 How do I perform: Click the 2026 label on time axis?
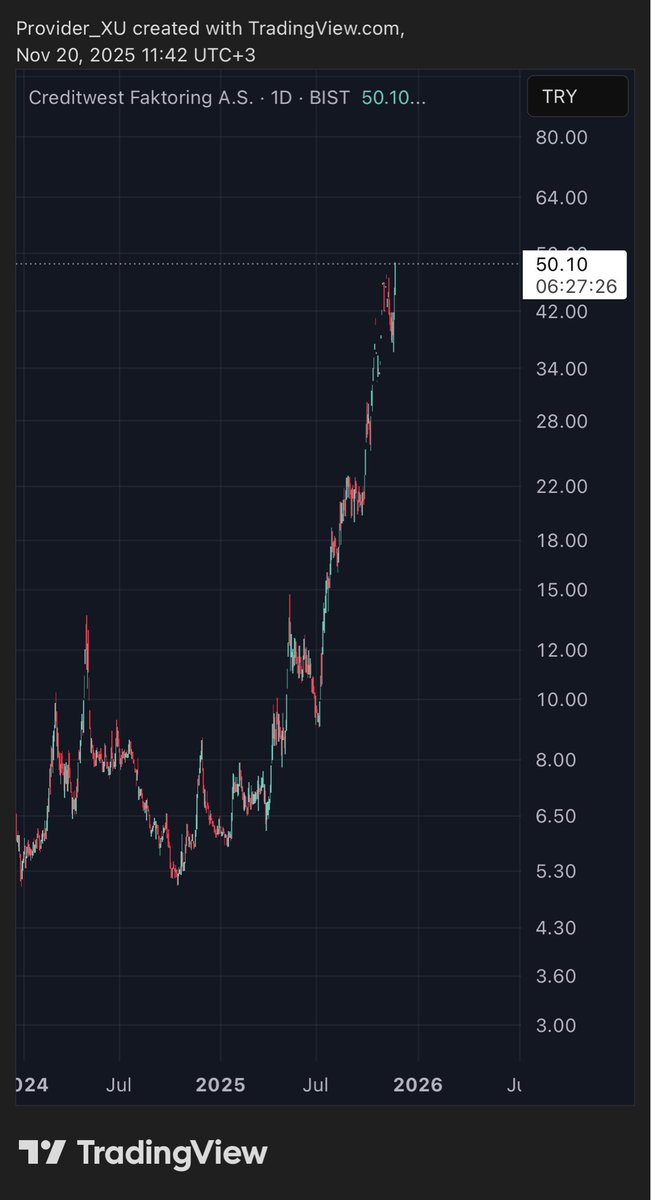[419, 1085]
